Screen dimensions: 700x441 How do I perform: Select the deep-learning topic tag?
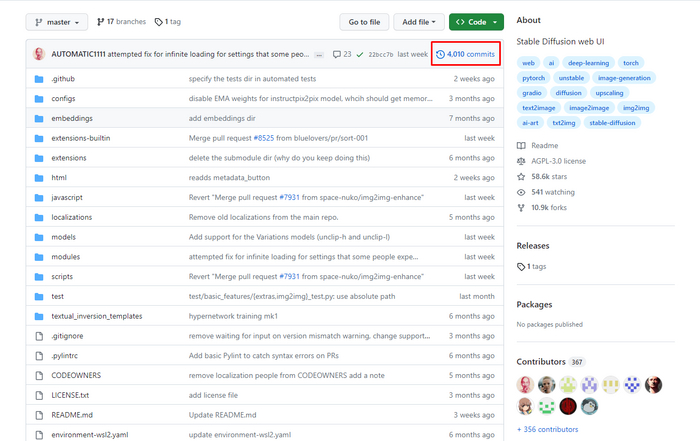[588, 63]
